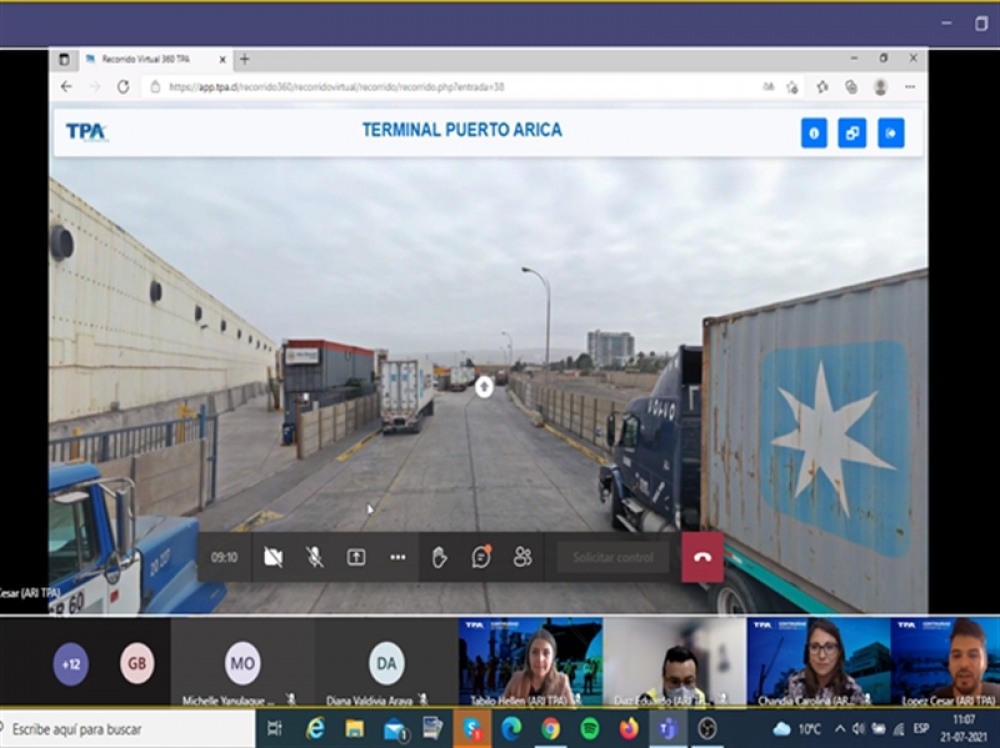This screenshot has height=748, width=1000.
Task: Select Tabilo Hellen's video tile
Action: click(x=531, y=662)
